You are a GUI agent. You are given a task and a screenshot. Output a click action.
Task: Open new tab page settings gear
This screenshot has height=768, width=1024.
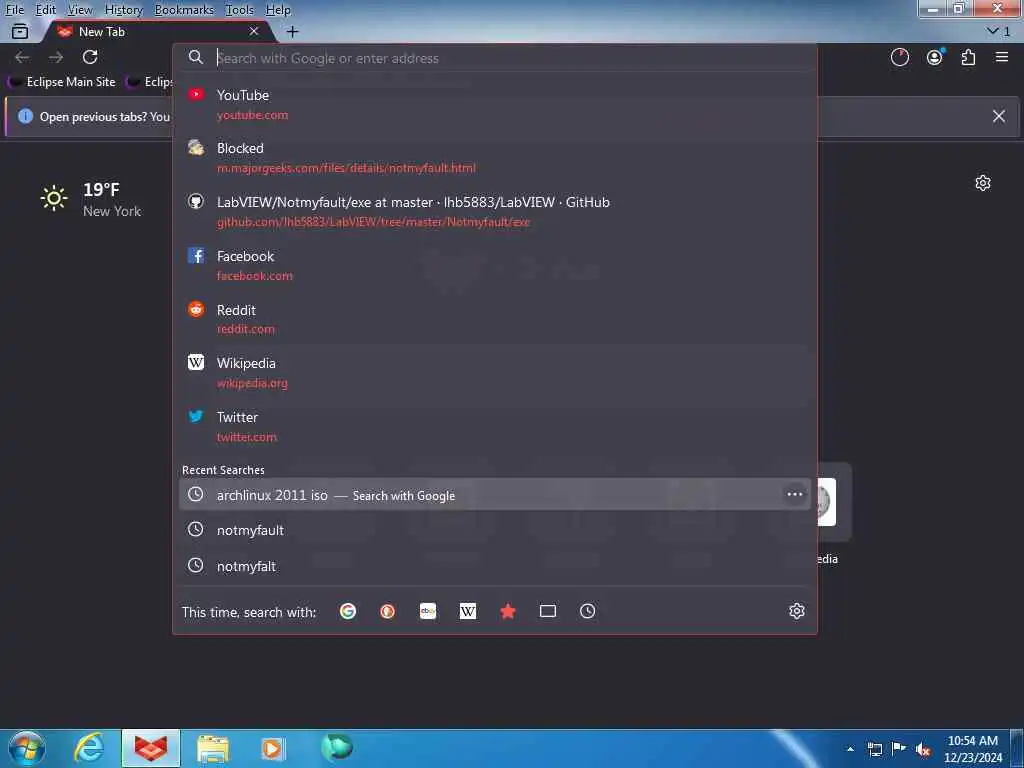(983, 183)
